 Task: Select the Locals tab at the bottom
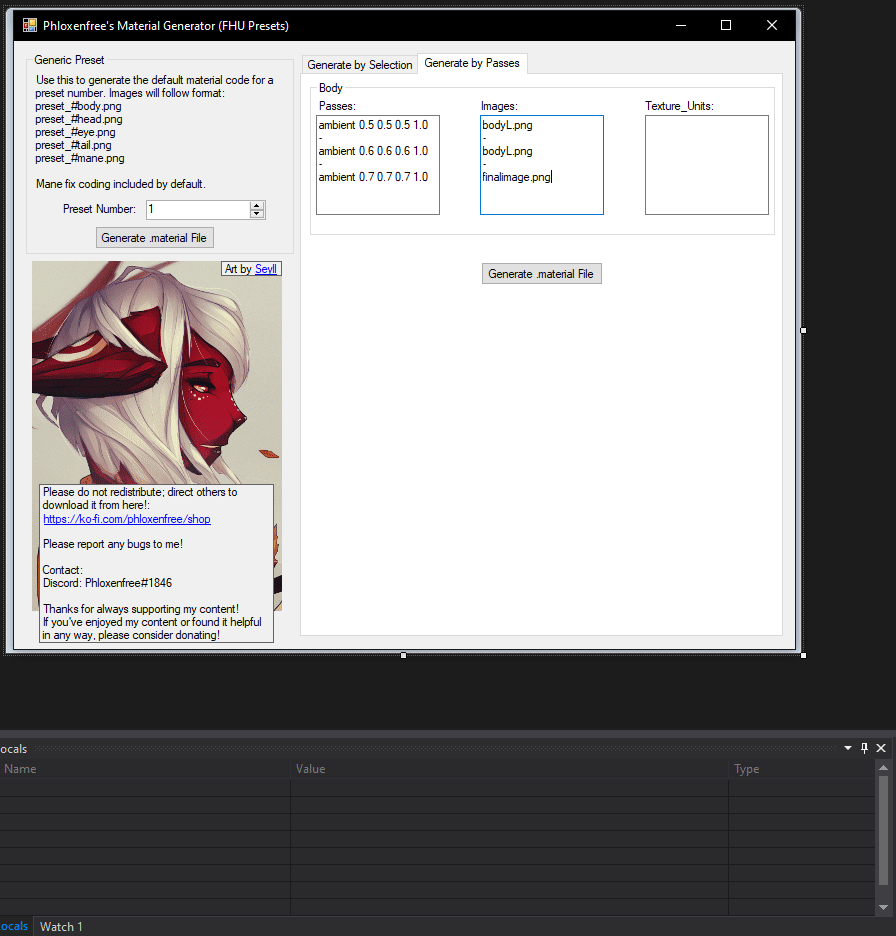[13, 926]
